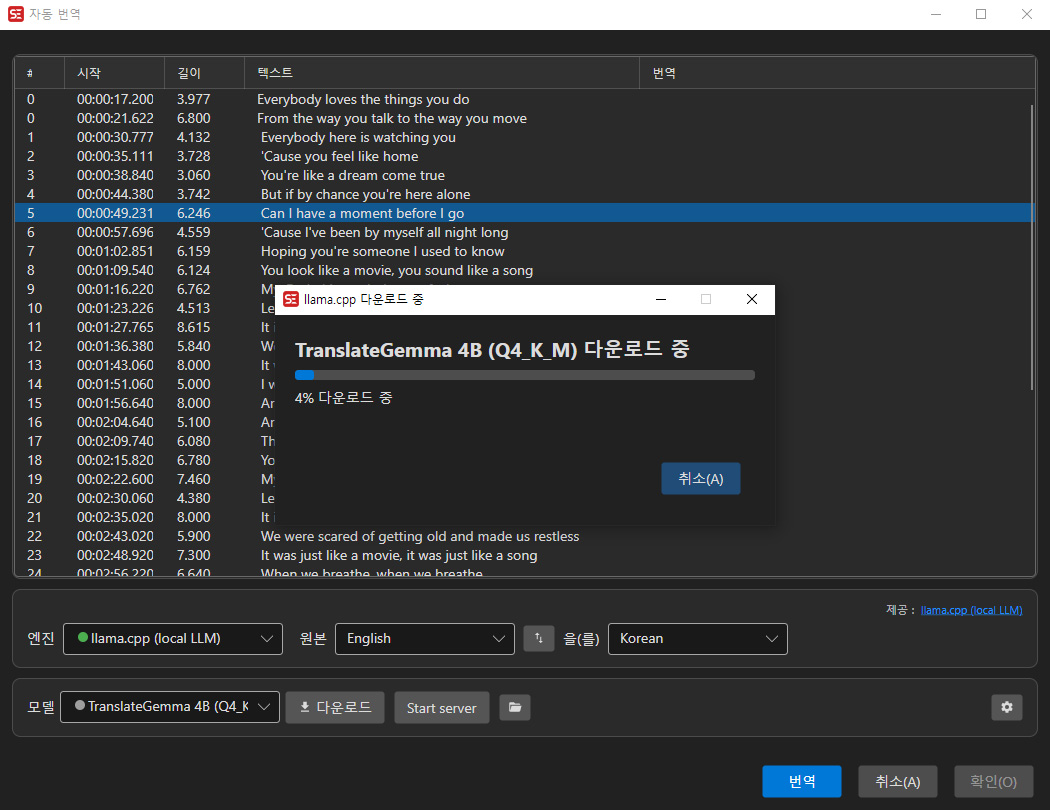
Task: Maximize the auto translate window
Action: click(981, 14)
